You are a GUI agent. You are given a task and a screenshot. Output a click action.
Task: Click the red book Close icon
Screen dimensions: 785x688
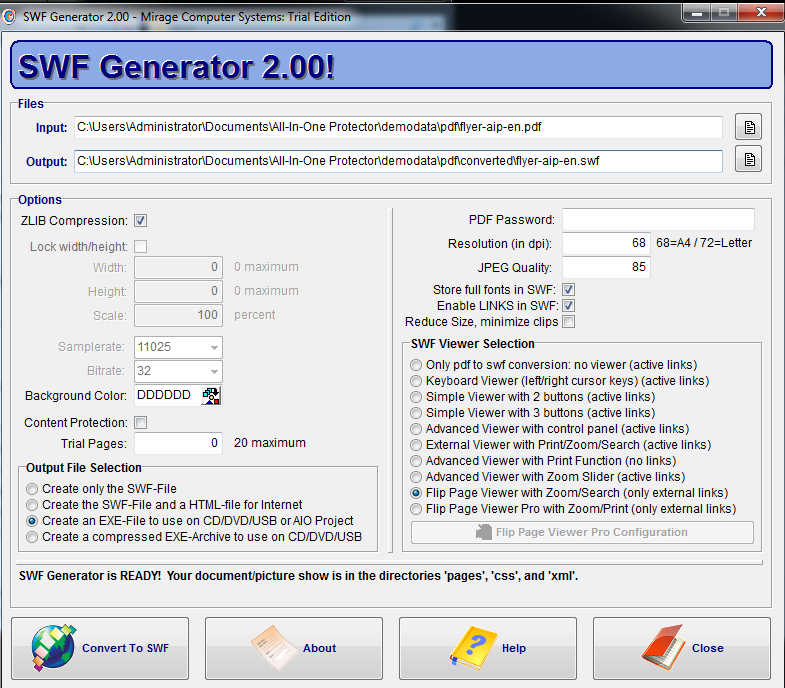point(662,647)
